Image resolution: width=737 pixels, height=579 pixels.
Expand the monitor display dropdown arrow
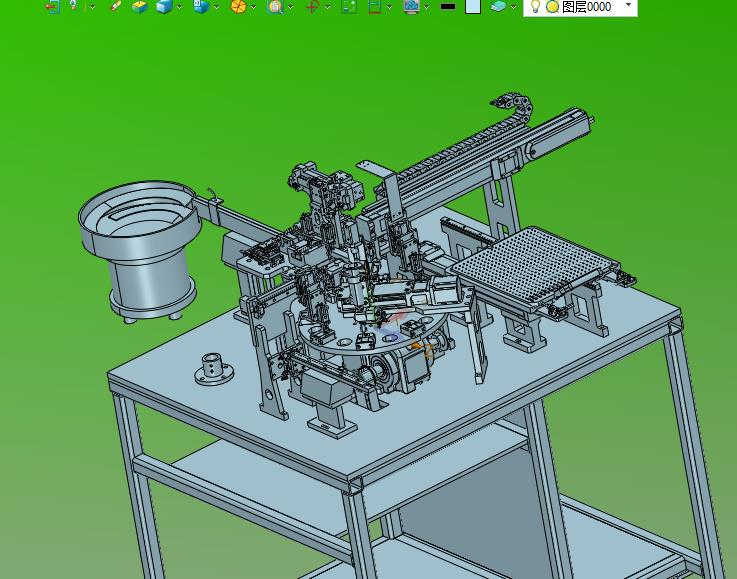pos(426,7)
